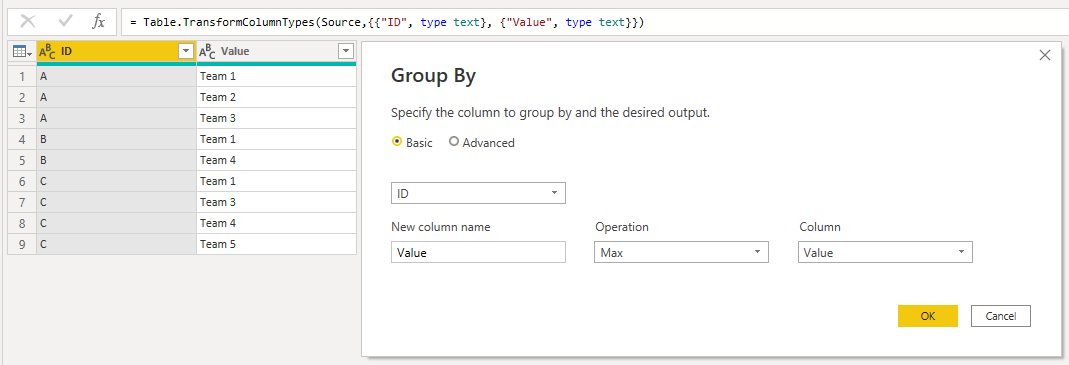The image size is (1069, 365).
Task: Click cell 'Team 4' in row 8
Action: point(276,223)
